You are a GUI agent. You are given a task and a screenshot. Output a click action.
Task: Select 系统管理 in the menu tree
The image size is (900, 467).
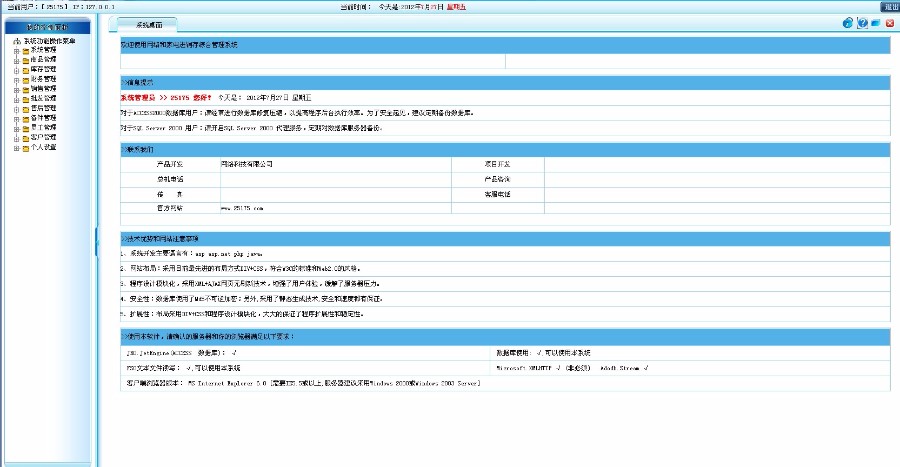(43, 50)
